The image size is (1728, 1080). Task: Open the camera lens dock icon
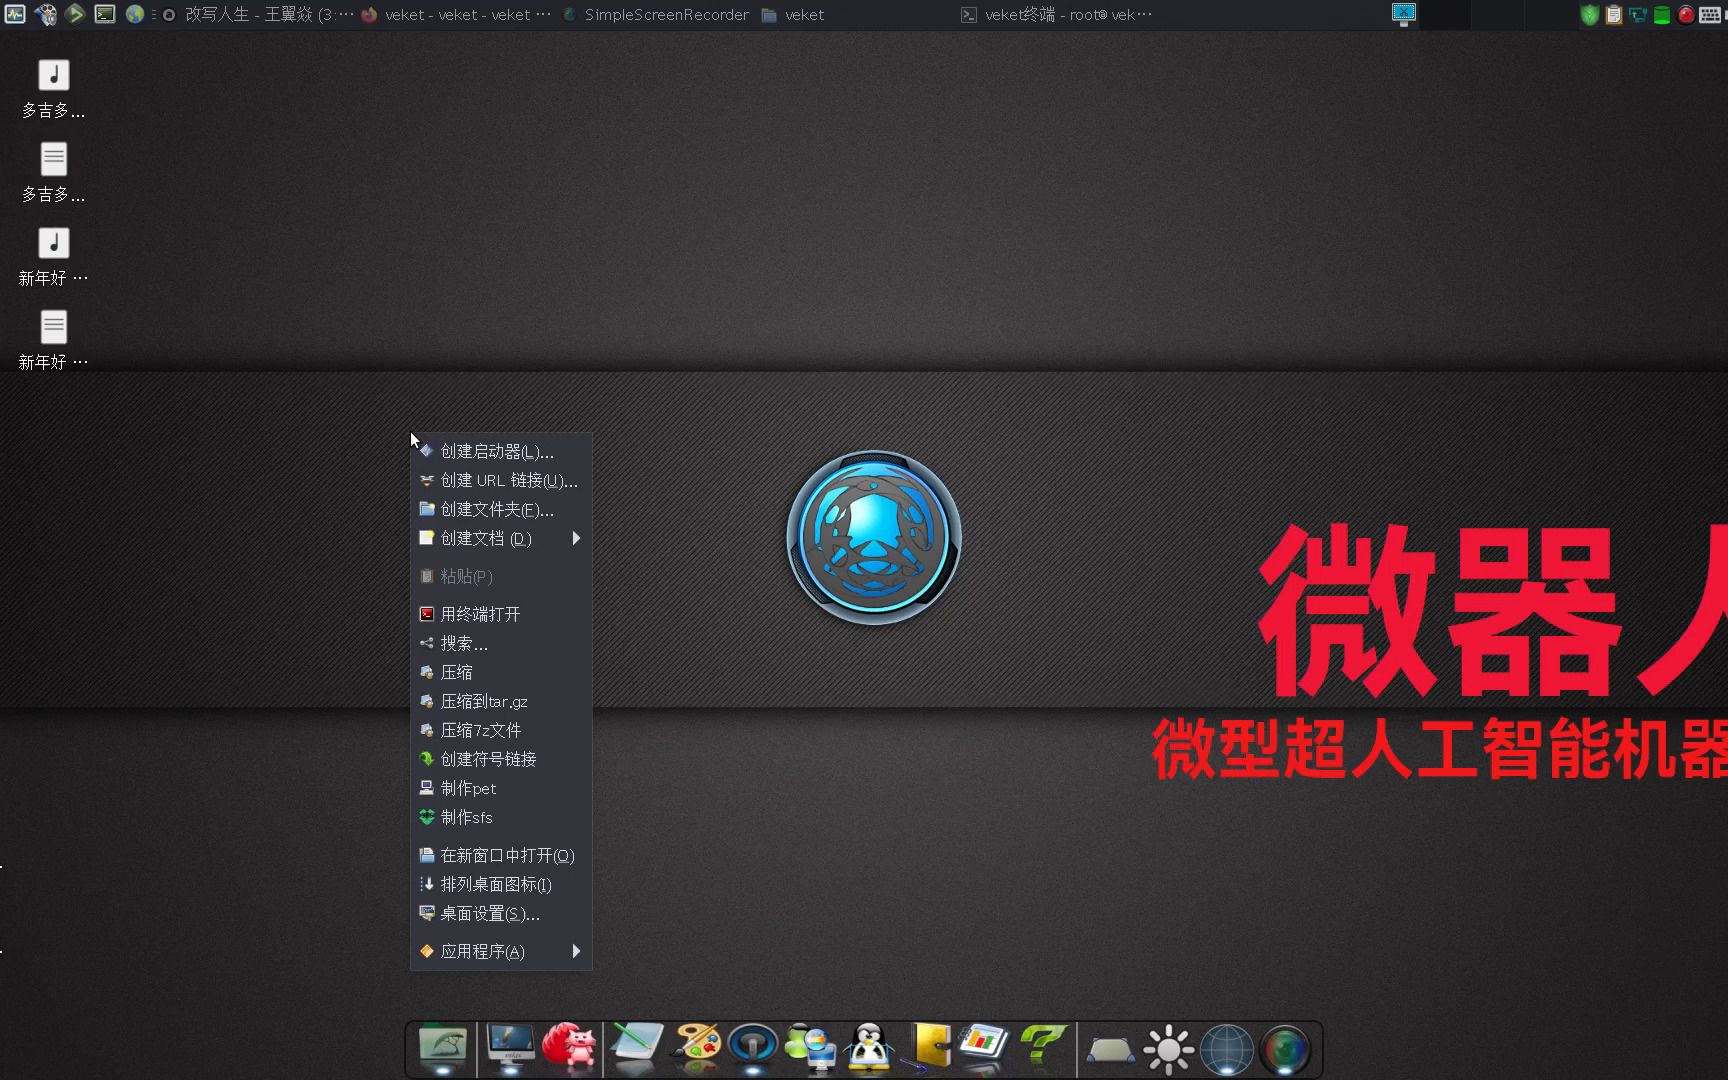click(x=1285, y=1050)
